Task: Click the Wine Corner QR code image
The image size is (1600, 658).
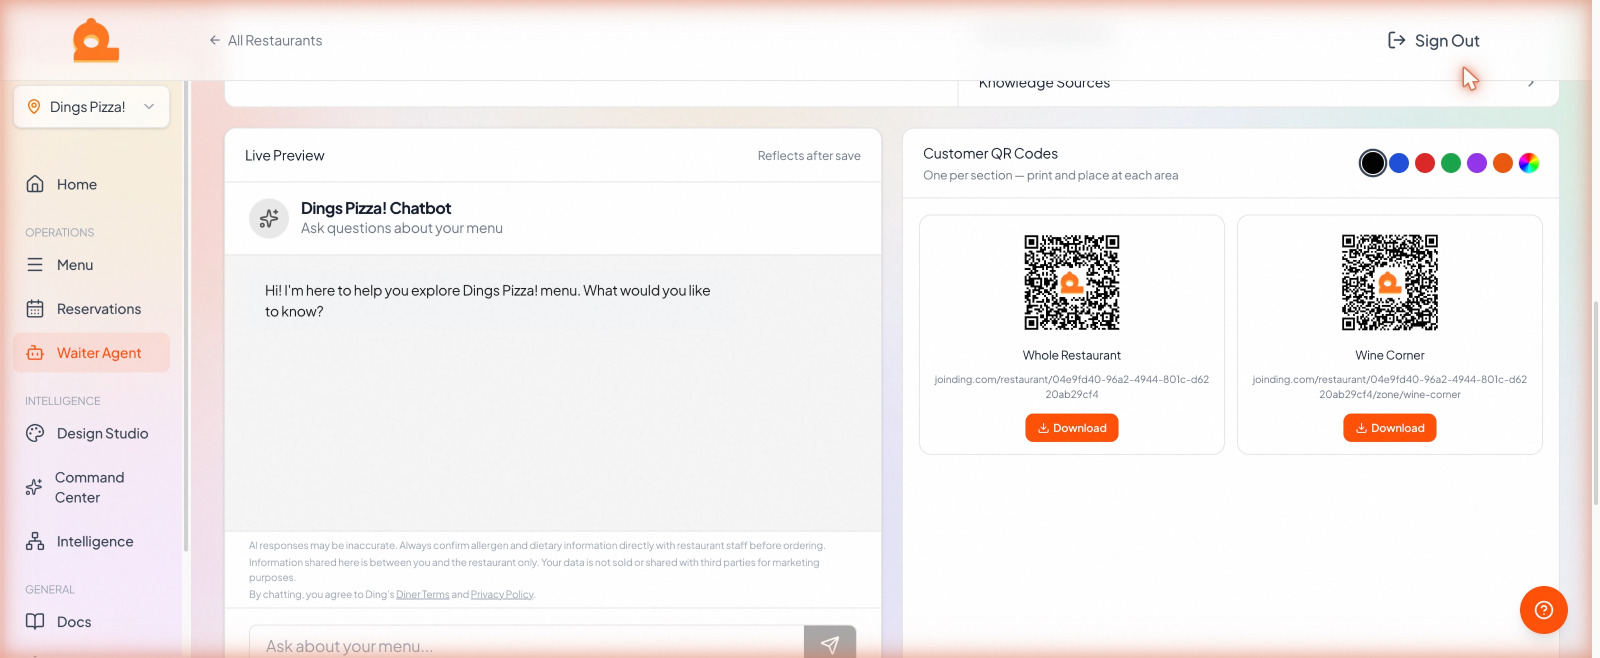Action: (x=1390, y=283)
